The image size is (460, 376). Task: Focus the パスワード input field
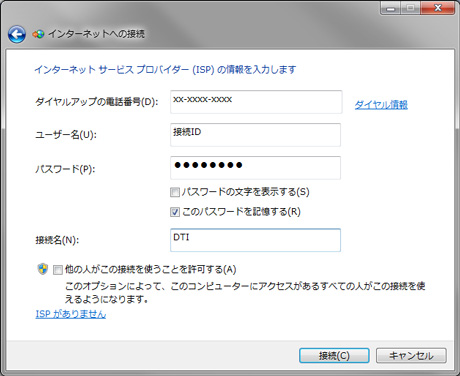[255, 168]
